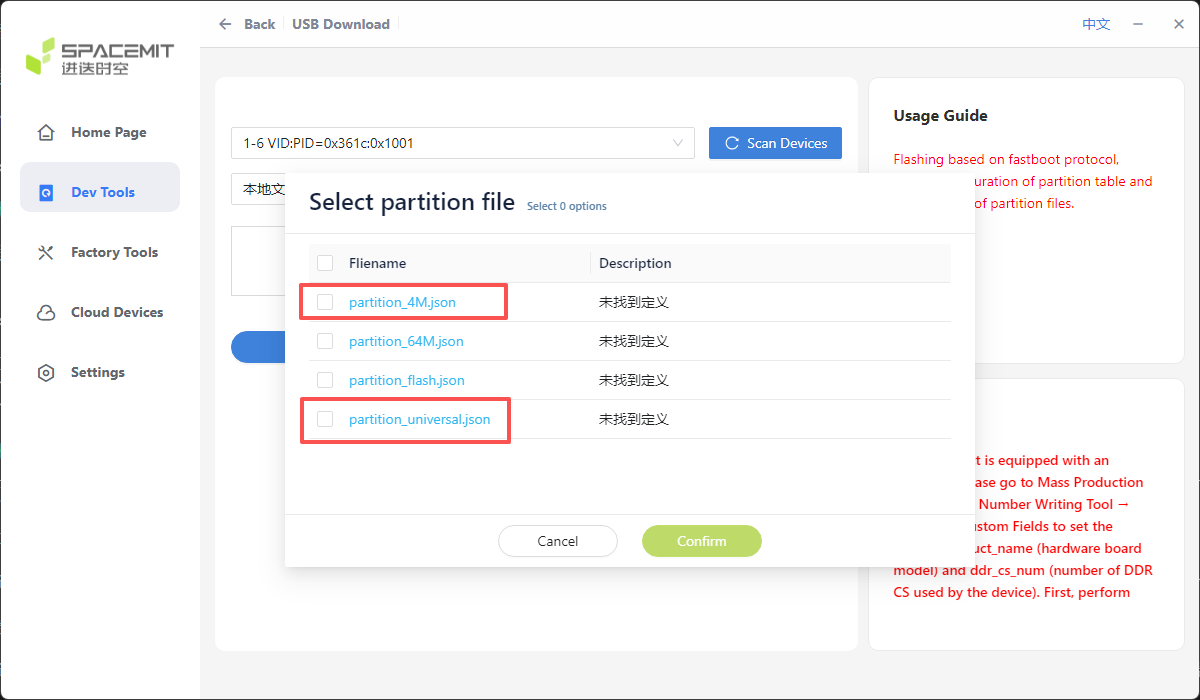Expand the VID:PID device dropdown

click(463, 143)
